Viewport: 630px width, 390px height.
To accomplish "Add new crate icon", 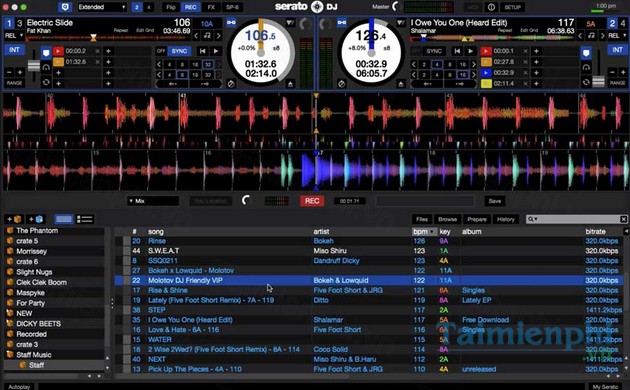I will pos(14,219).
